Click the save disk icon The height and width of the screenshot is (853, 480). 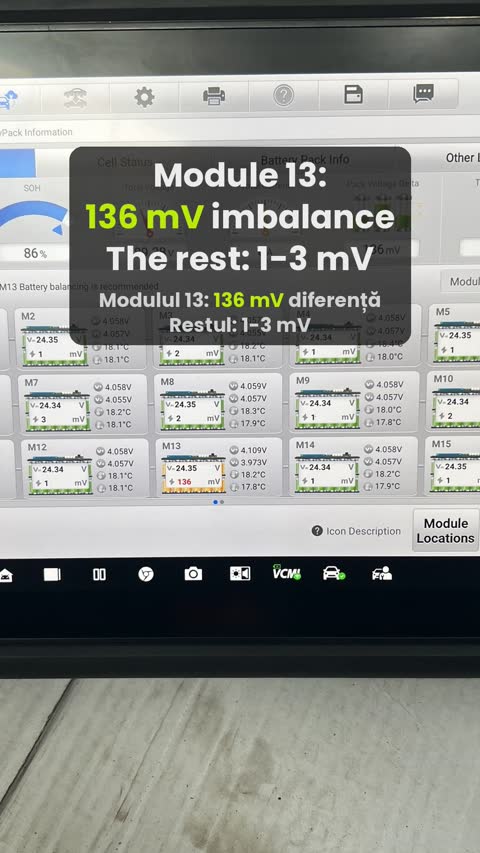[354, 95]
